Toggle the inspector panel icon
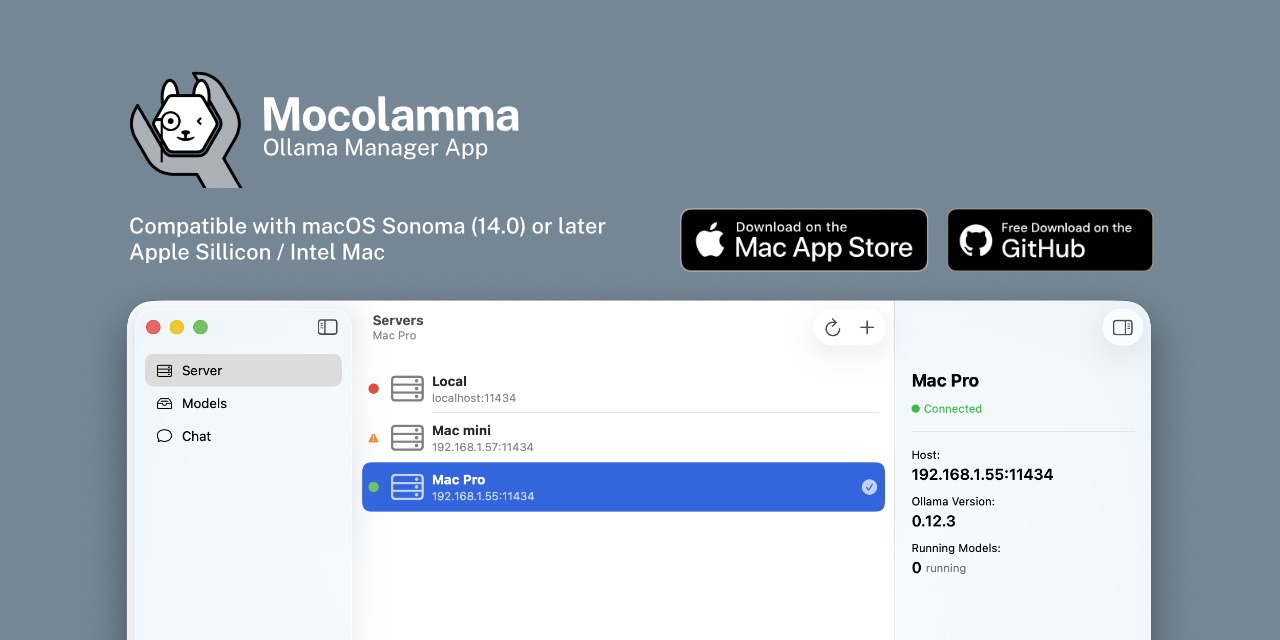This screenshot has width=1280, height=640. click(1122, 327)
